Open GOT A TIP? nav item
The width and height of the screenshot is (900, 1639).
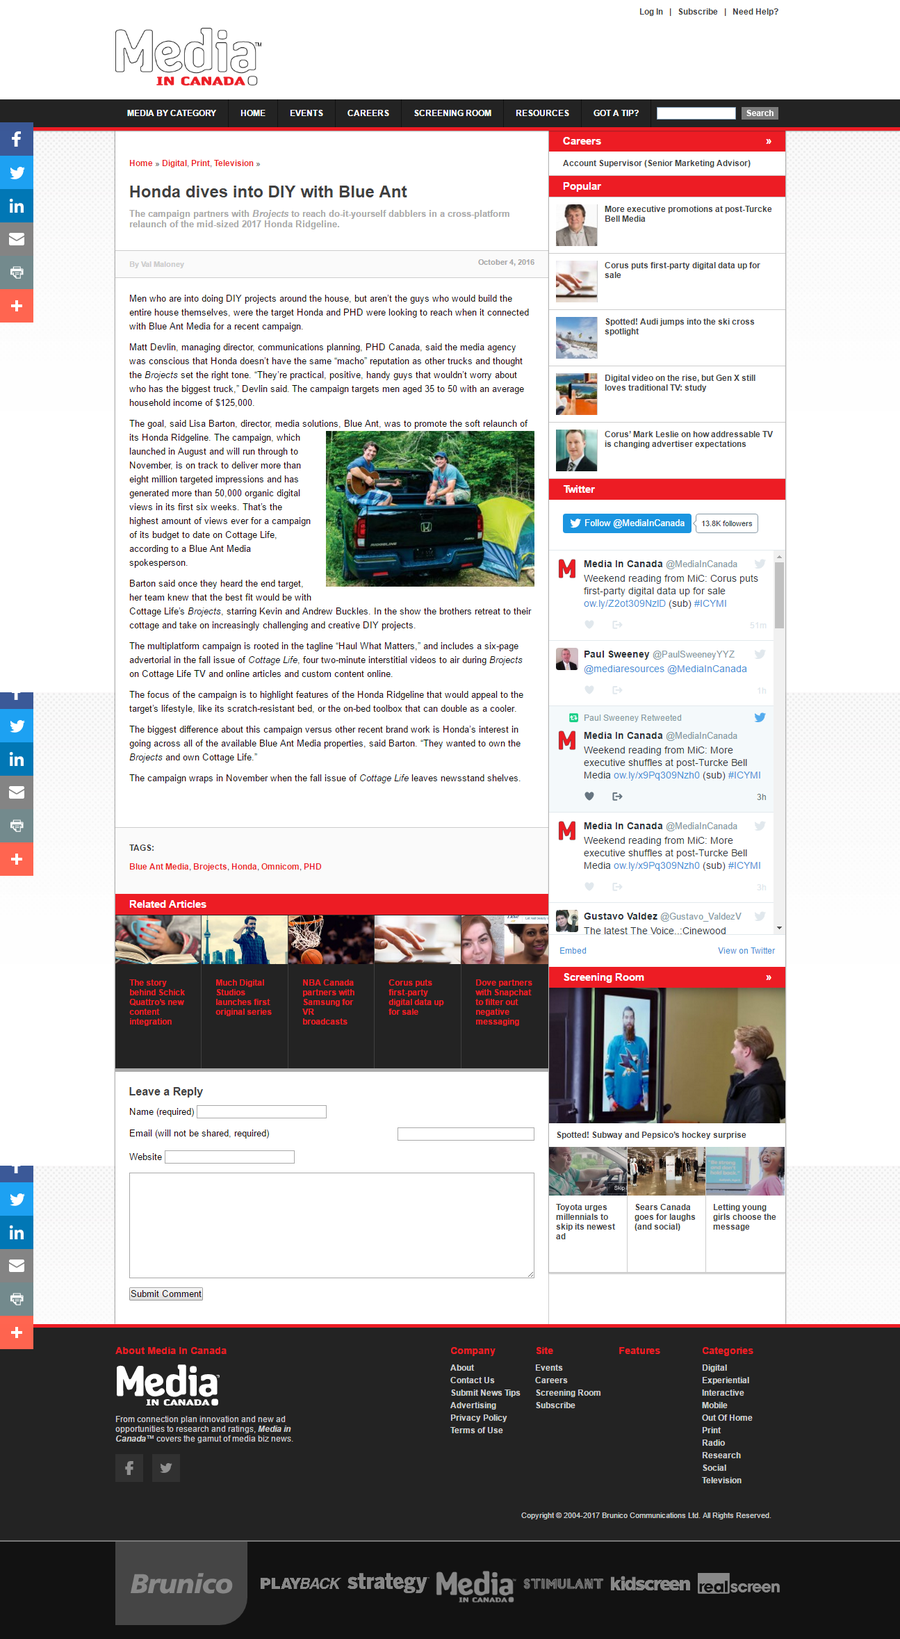616,113
